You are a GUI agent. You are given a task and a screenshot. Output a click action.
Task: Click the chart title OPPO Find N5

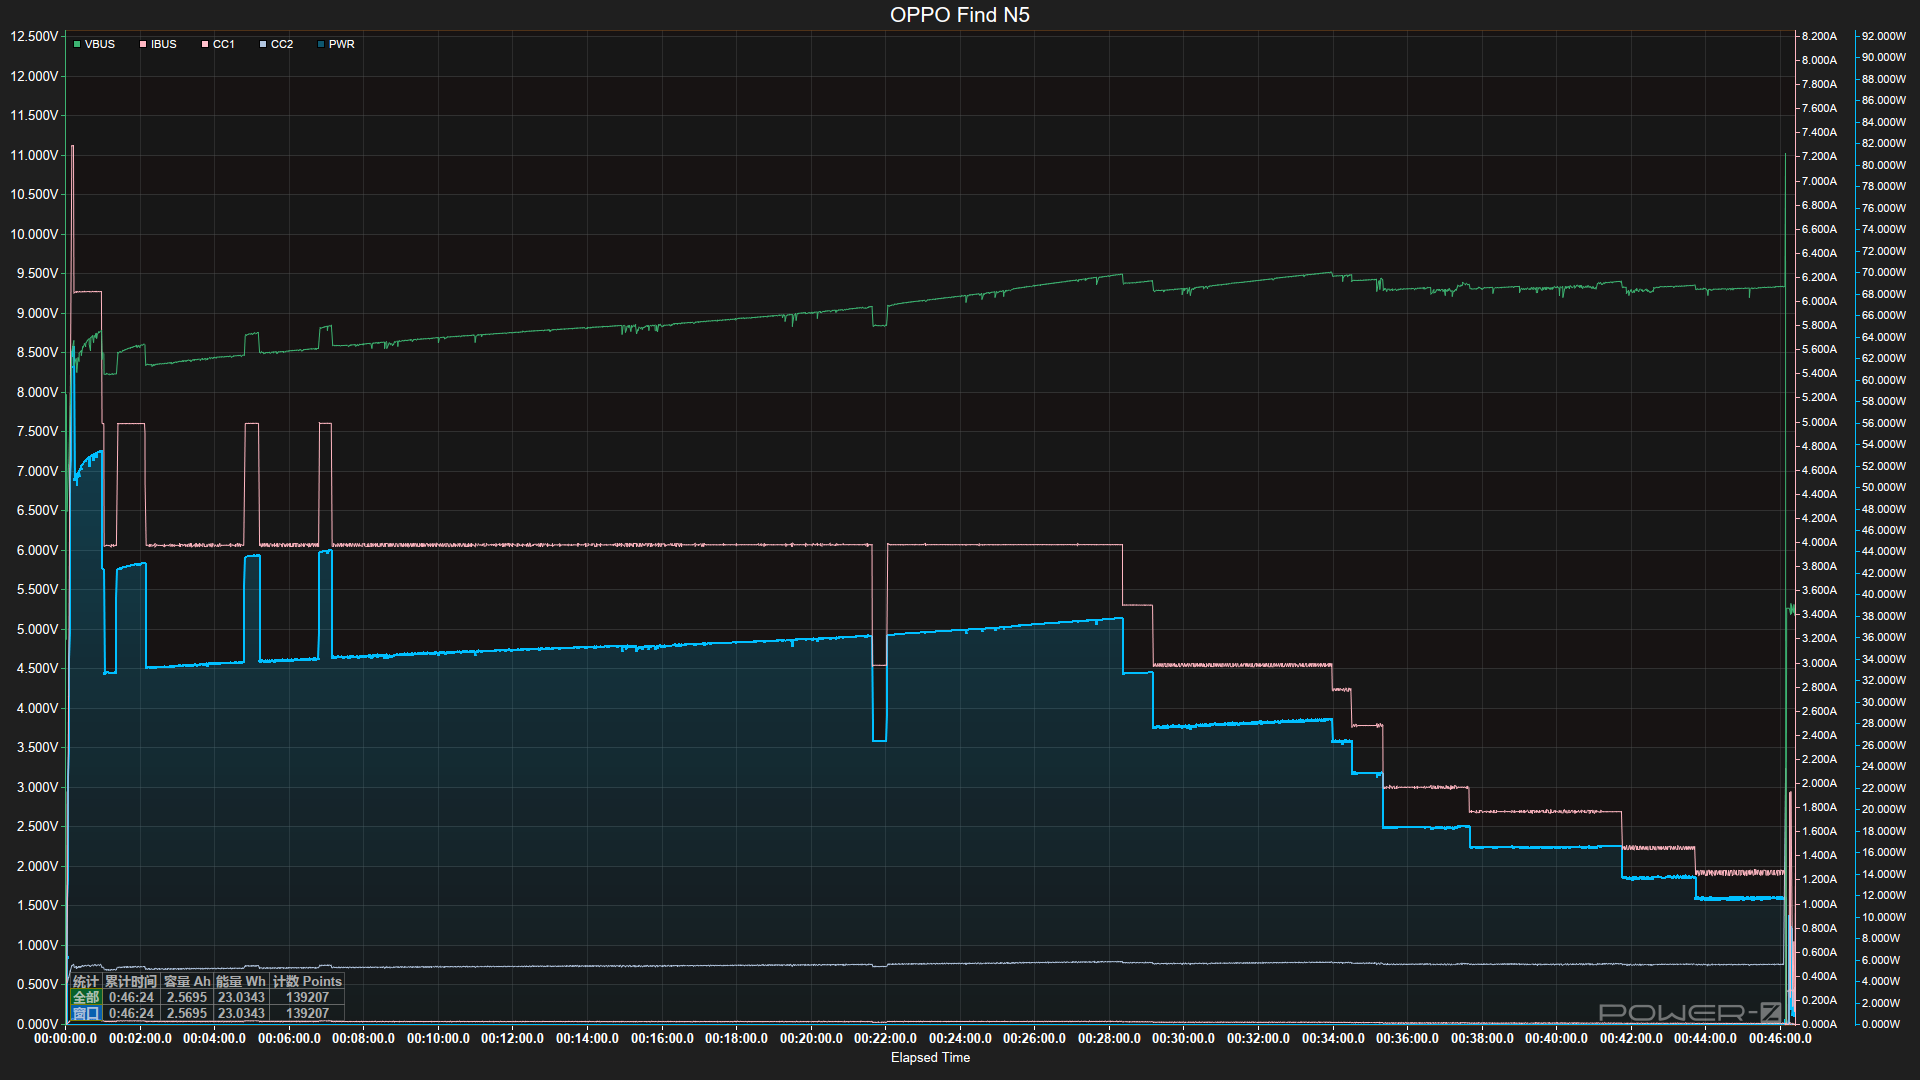(x=960, y=15)
